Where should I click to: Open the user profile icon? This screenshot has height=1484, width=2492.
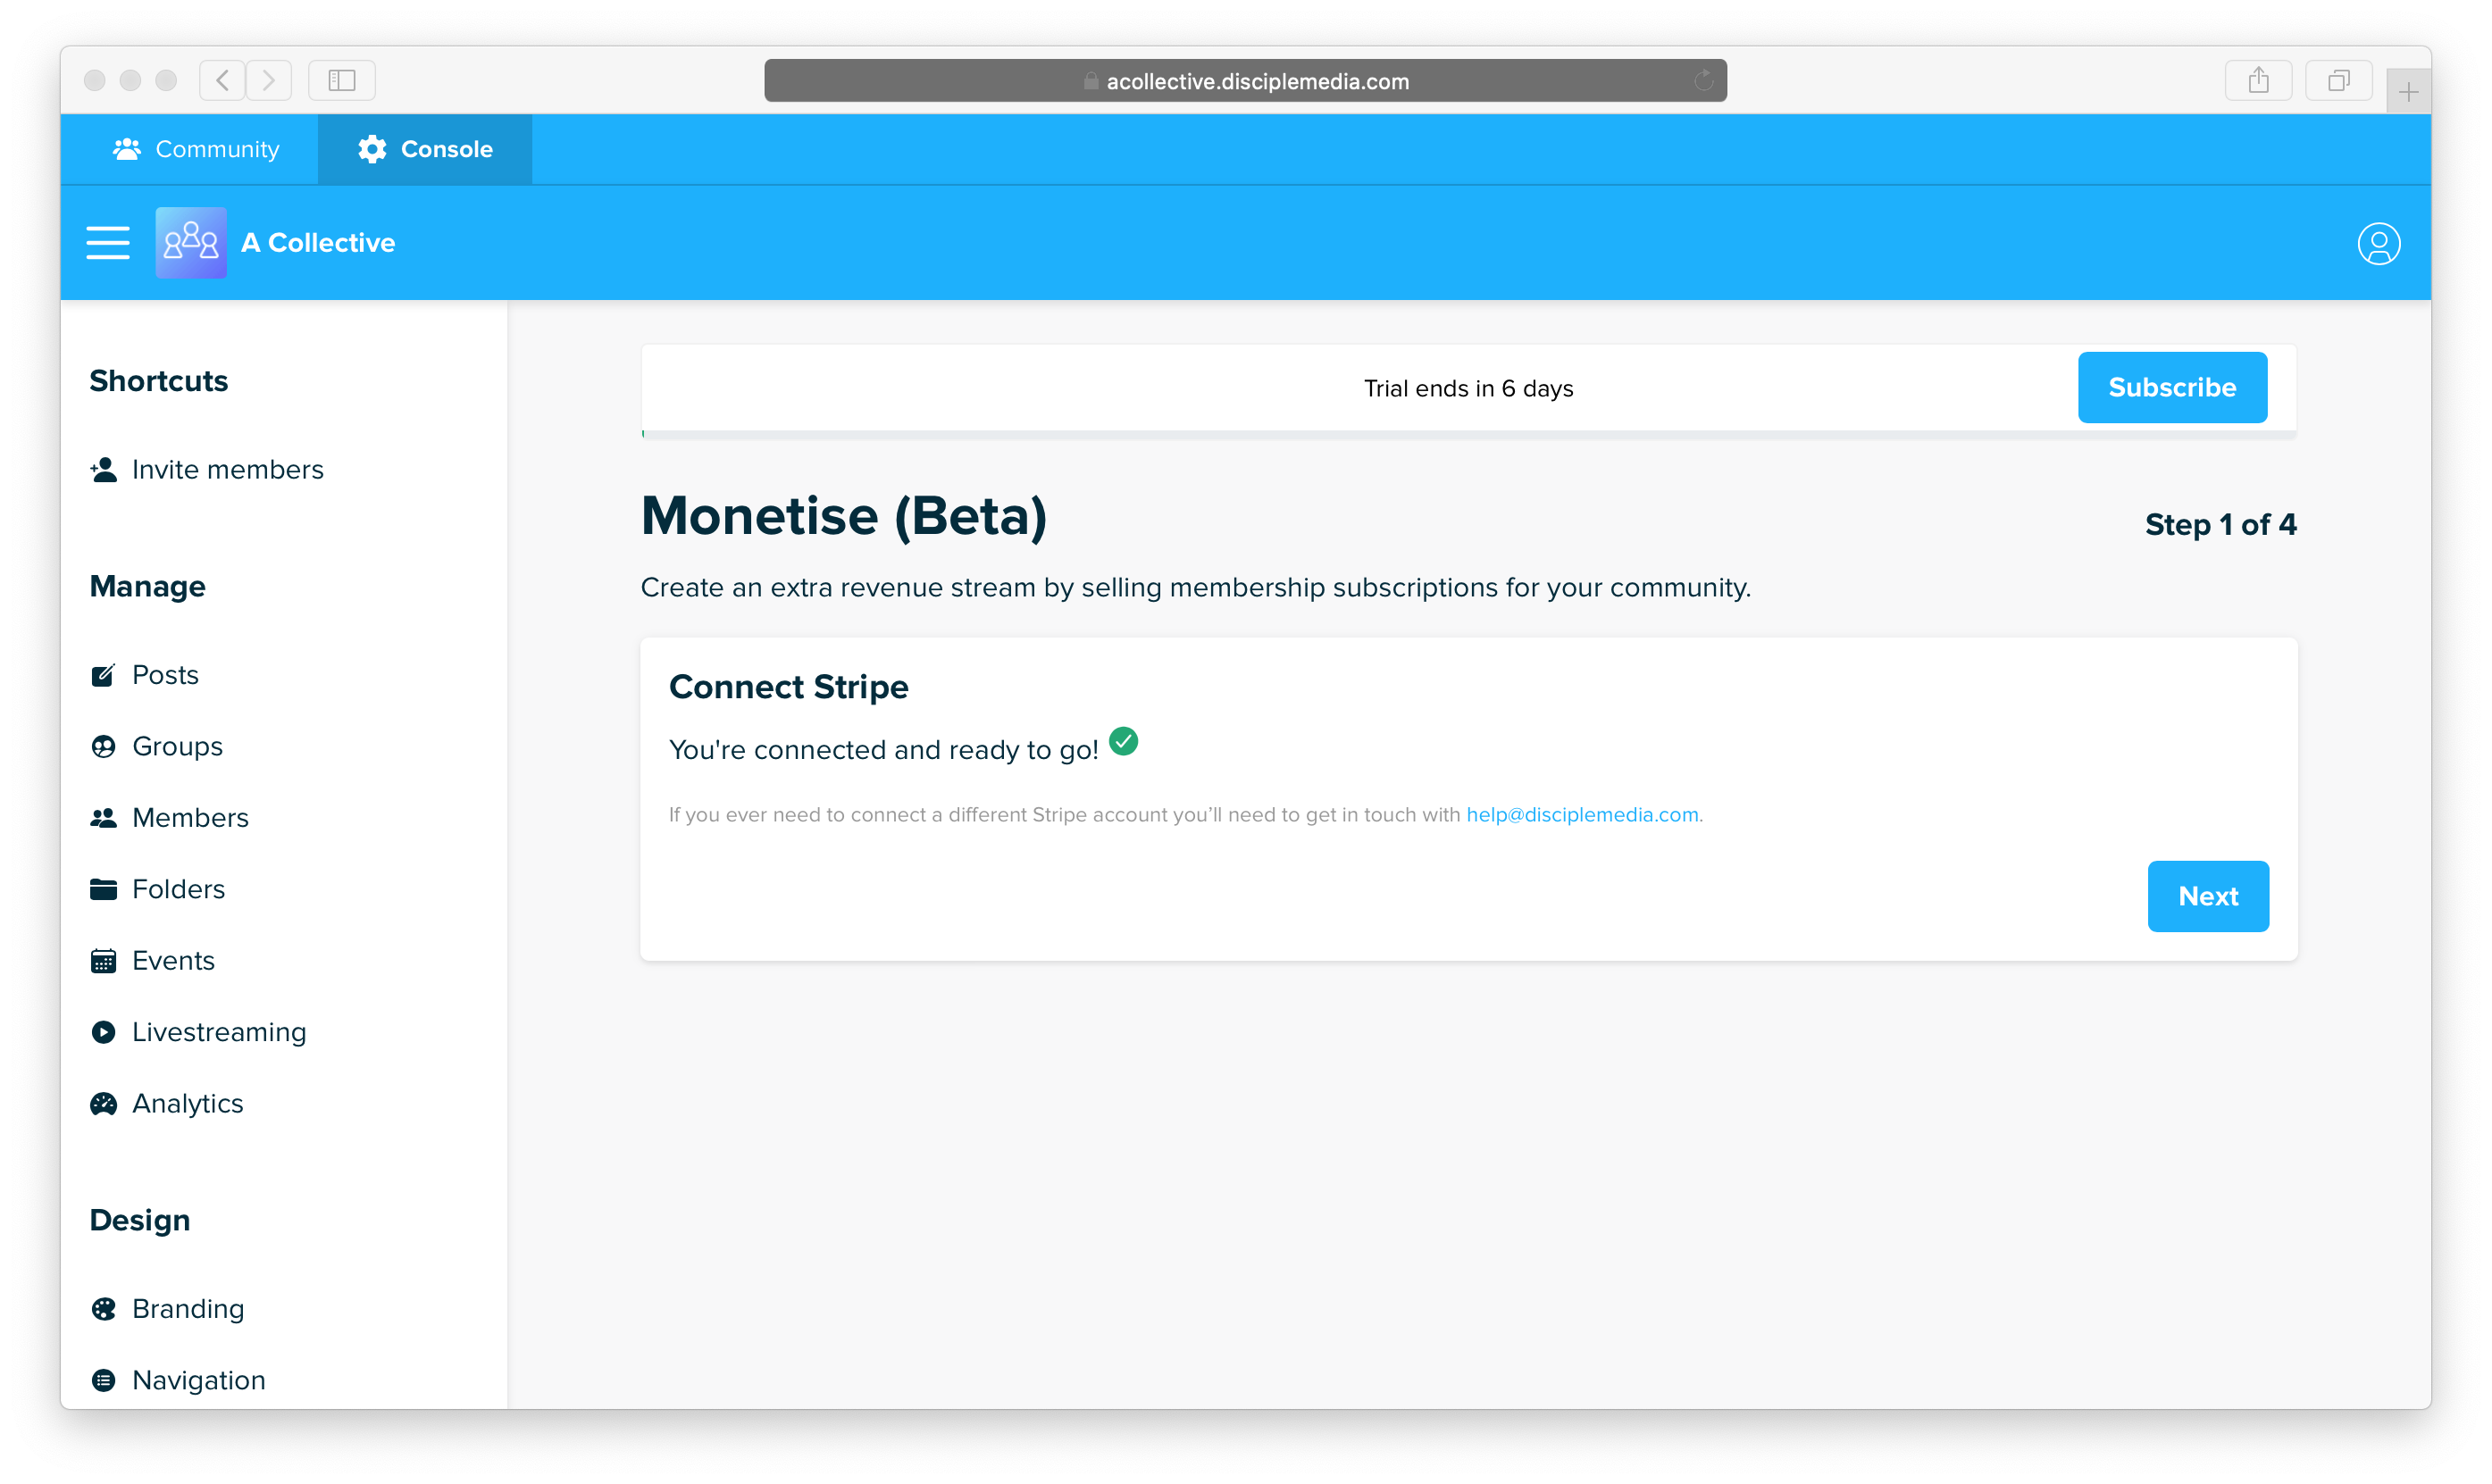pos(2378,243)
